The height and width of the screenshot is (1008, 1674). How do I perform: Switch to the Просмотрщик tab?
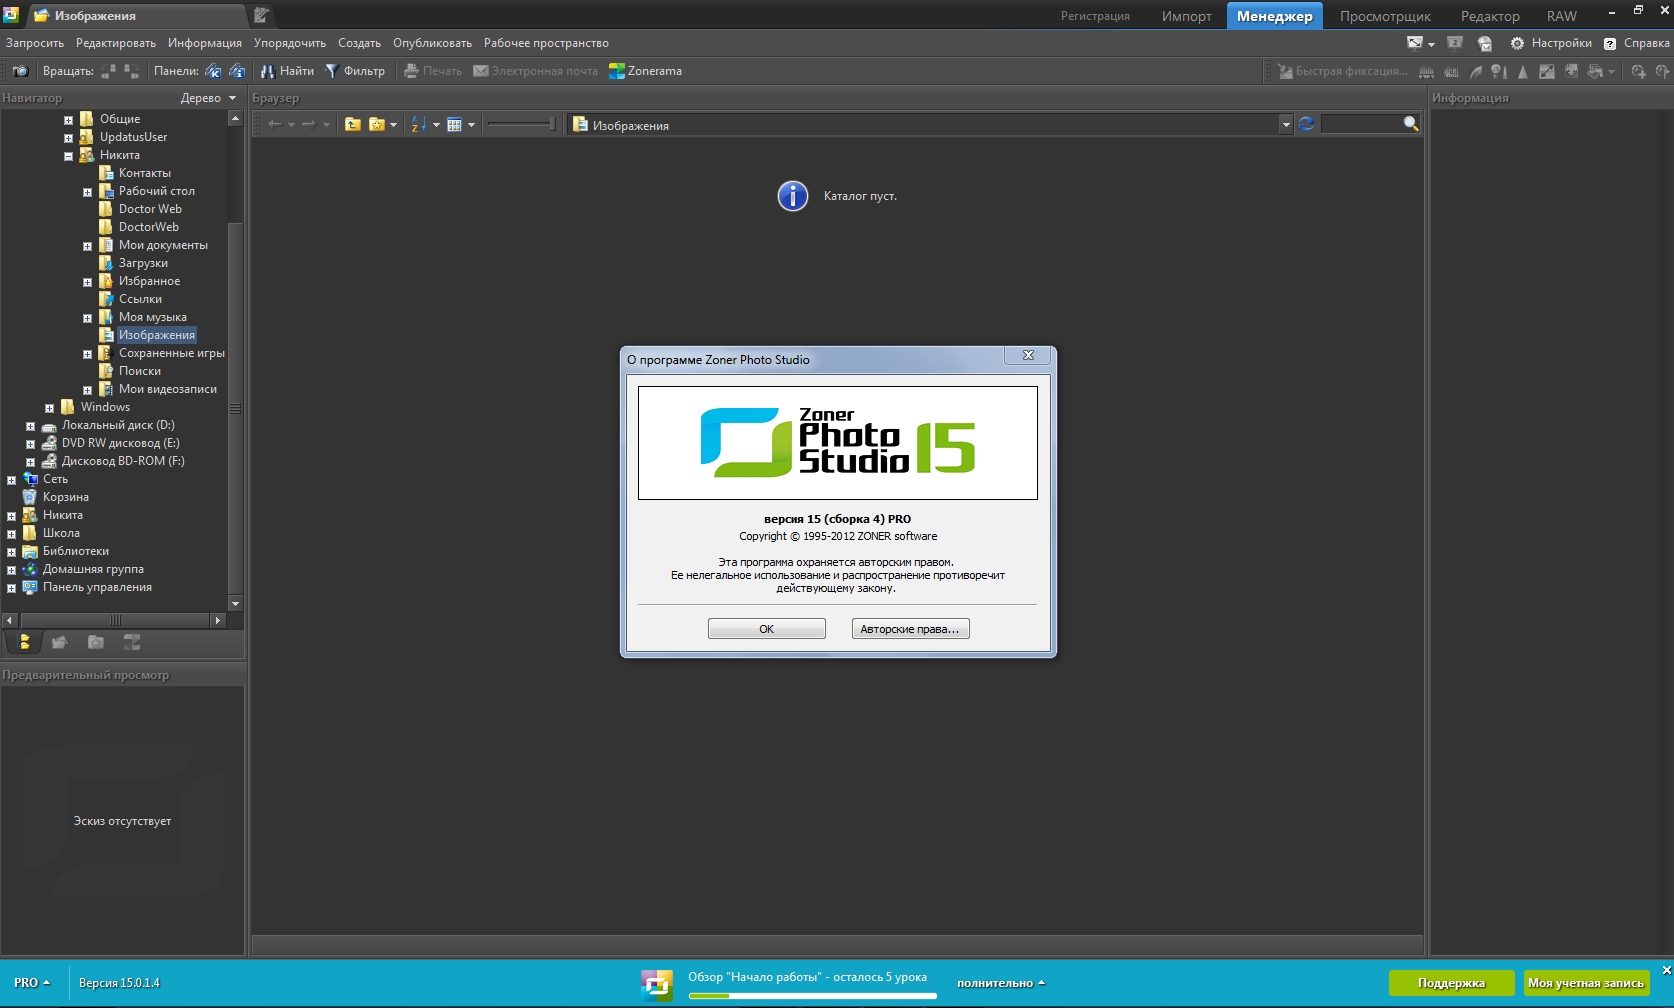click(1385, 16)
